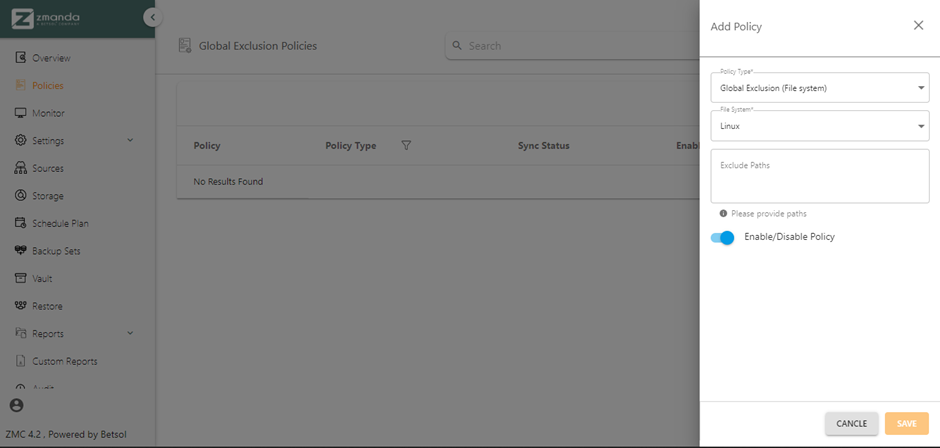
Task: Click the Custom Reports document icon
Action: click(20, 361)
